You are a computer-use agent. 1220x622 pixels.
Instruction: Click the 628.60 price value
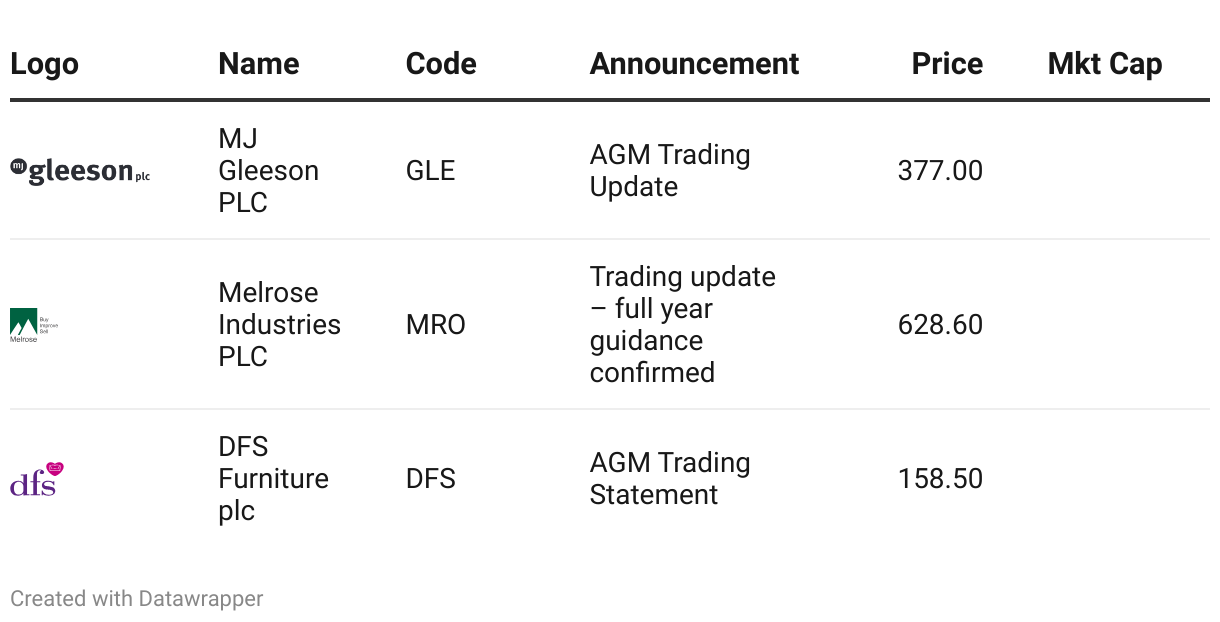pos(940,325)
